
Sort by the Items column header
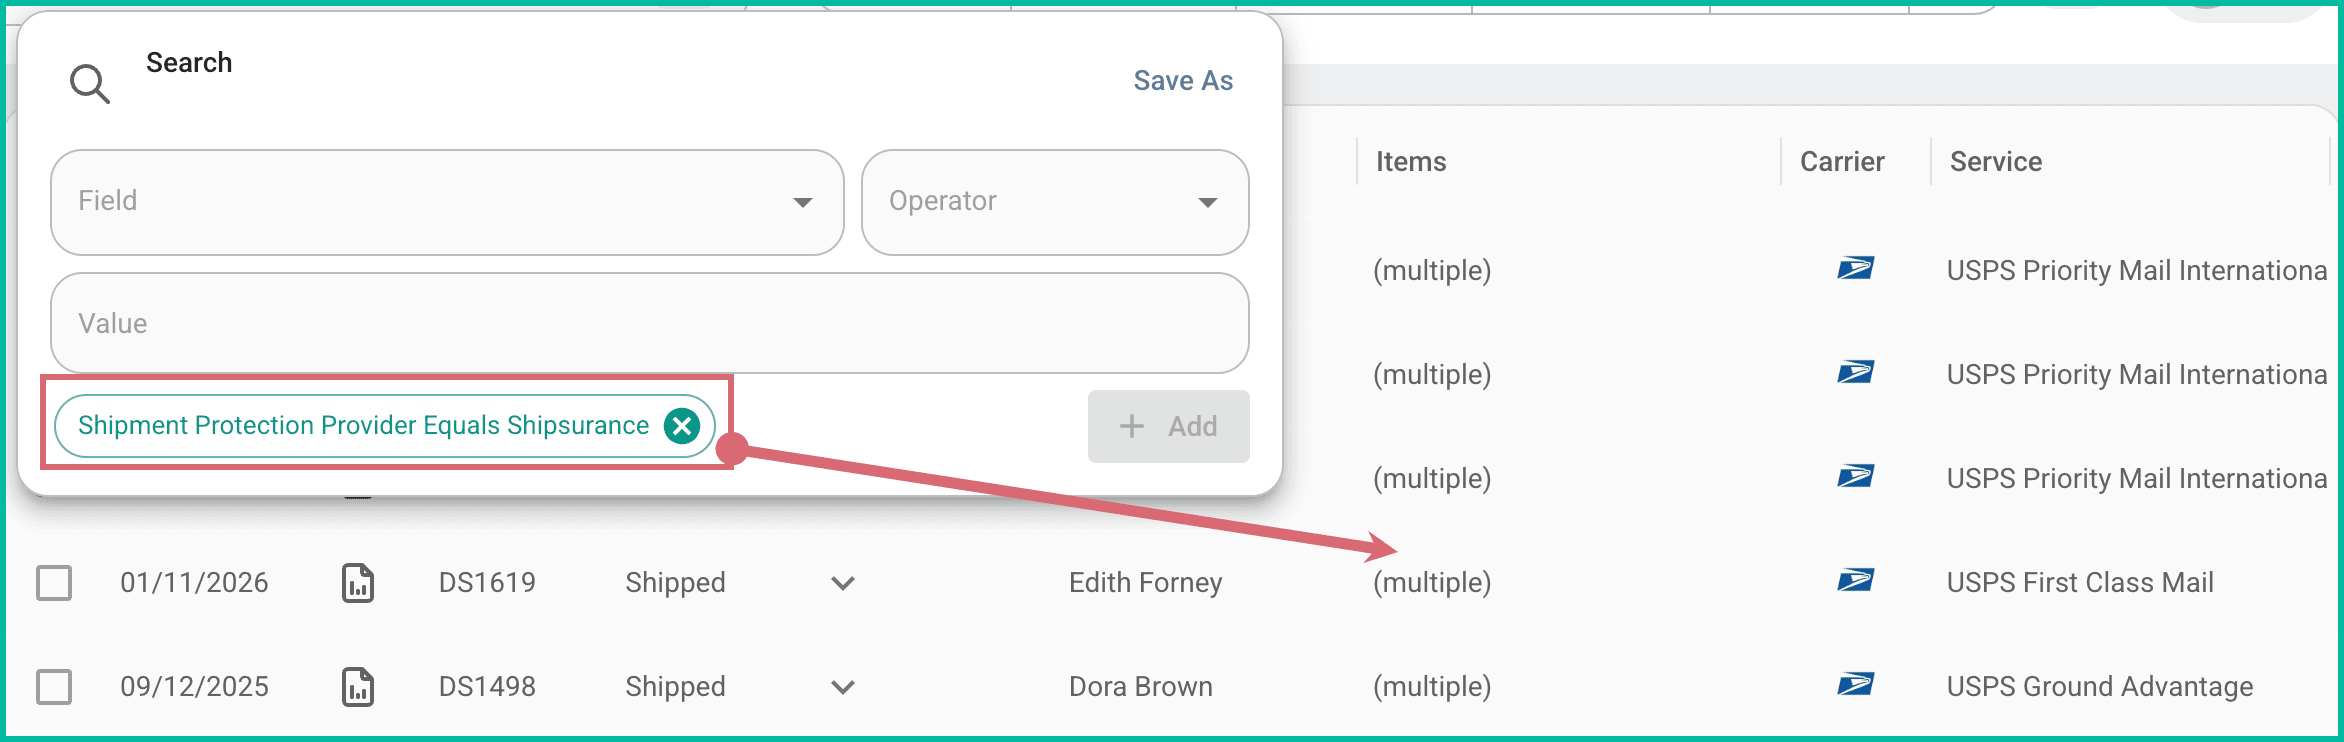1410,161
